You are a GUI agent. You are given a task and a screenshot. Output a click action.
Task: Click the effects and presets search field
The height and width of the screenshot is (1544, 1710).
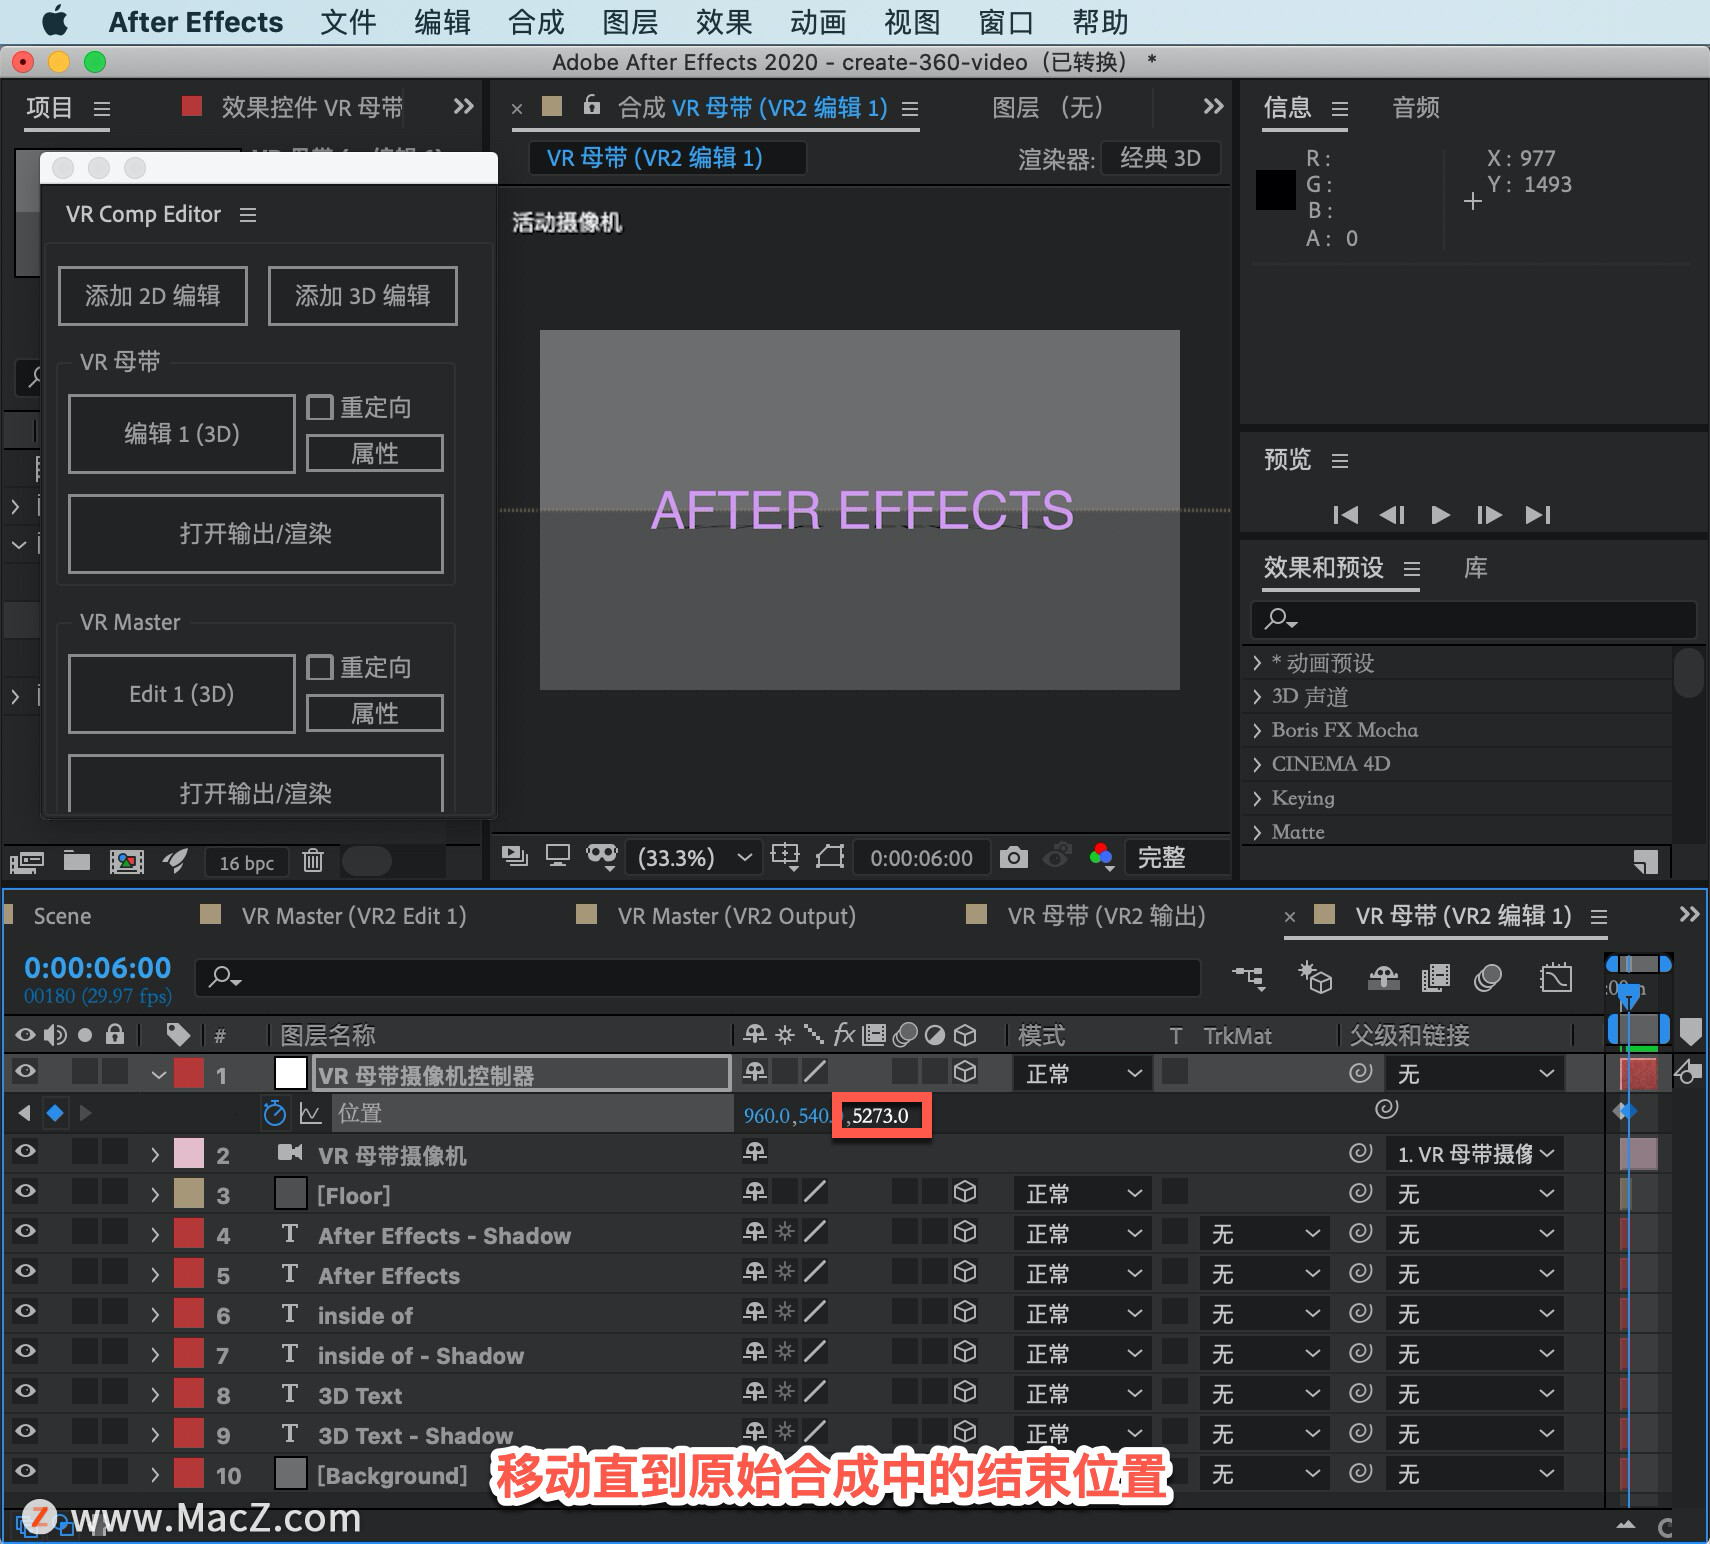(1473, 620)
